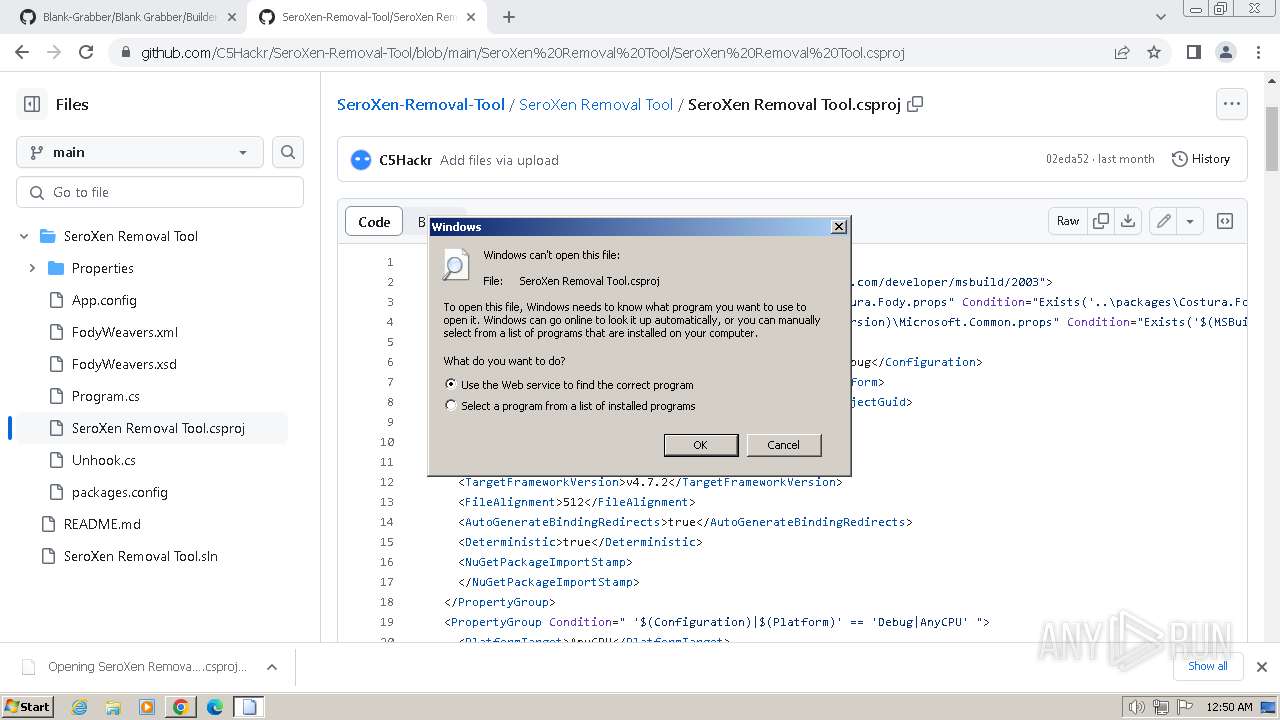This screenshot has height=720, width=1280.
Task: Show all downloads
Action: click(1208, 667)
